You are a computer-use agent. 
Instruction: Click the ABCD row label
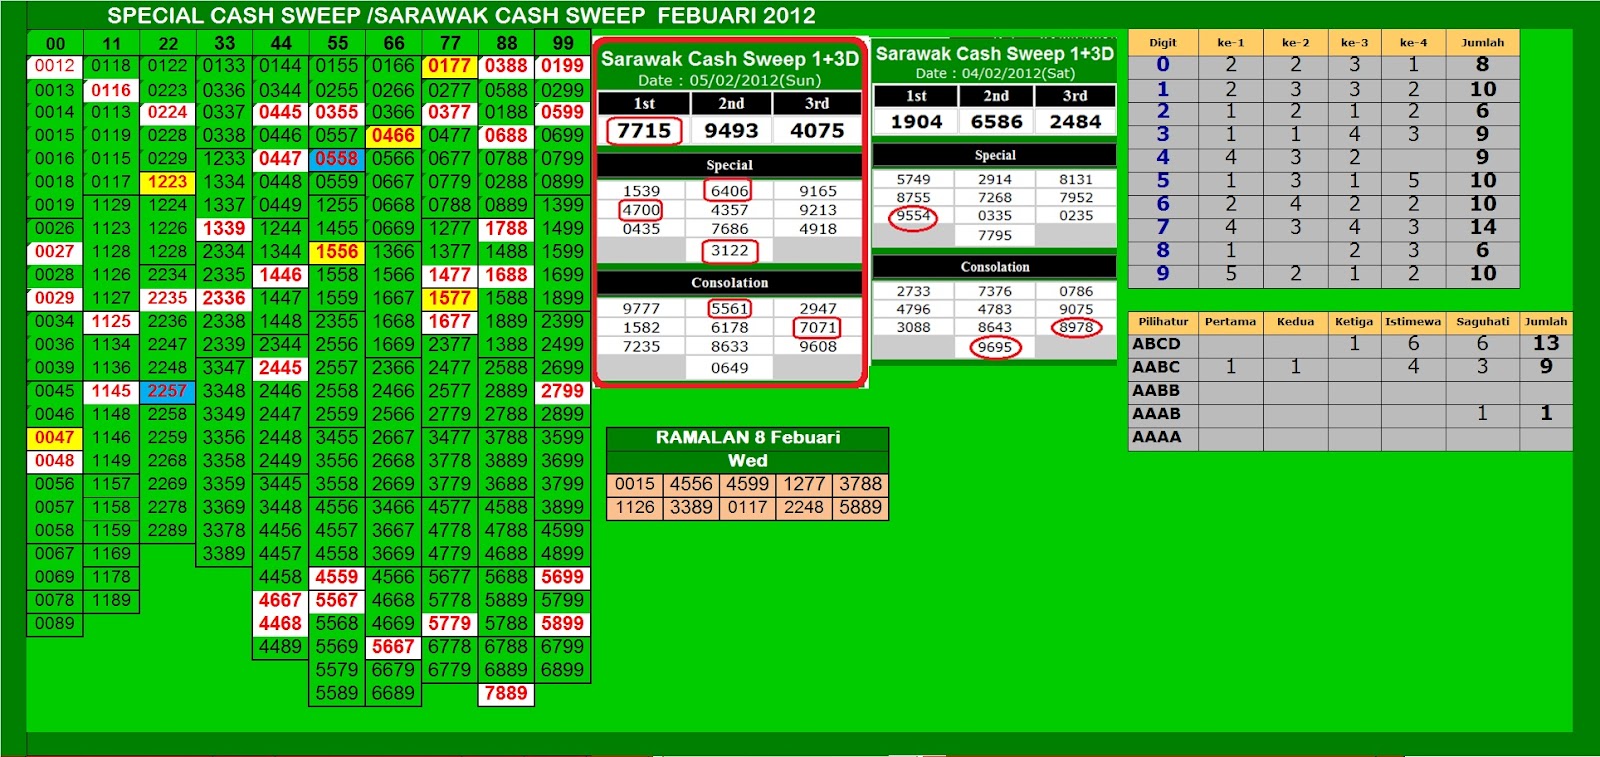tap(1156, 344)
